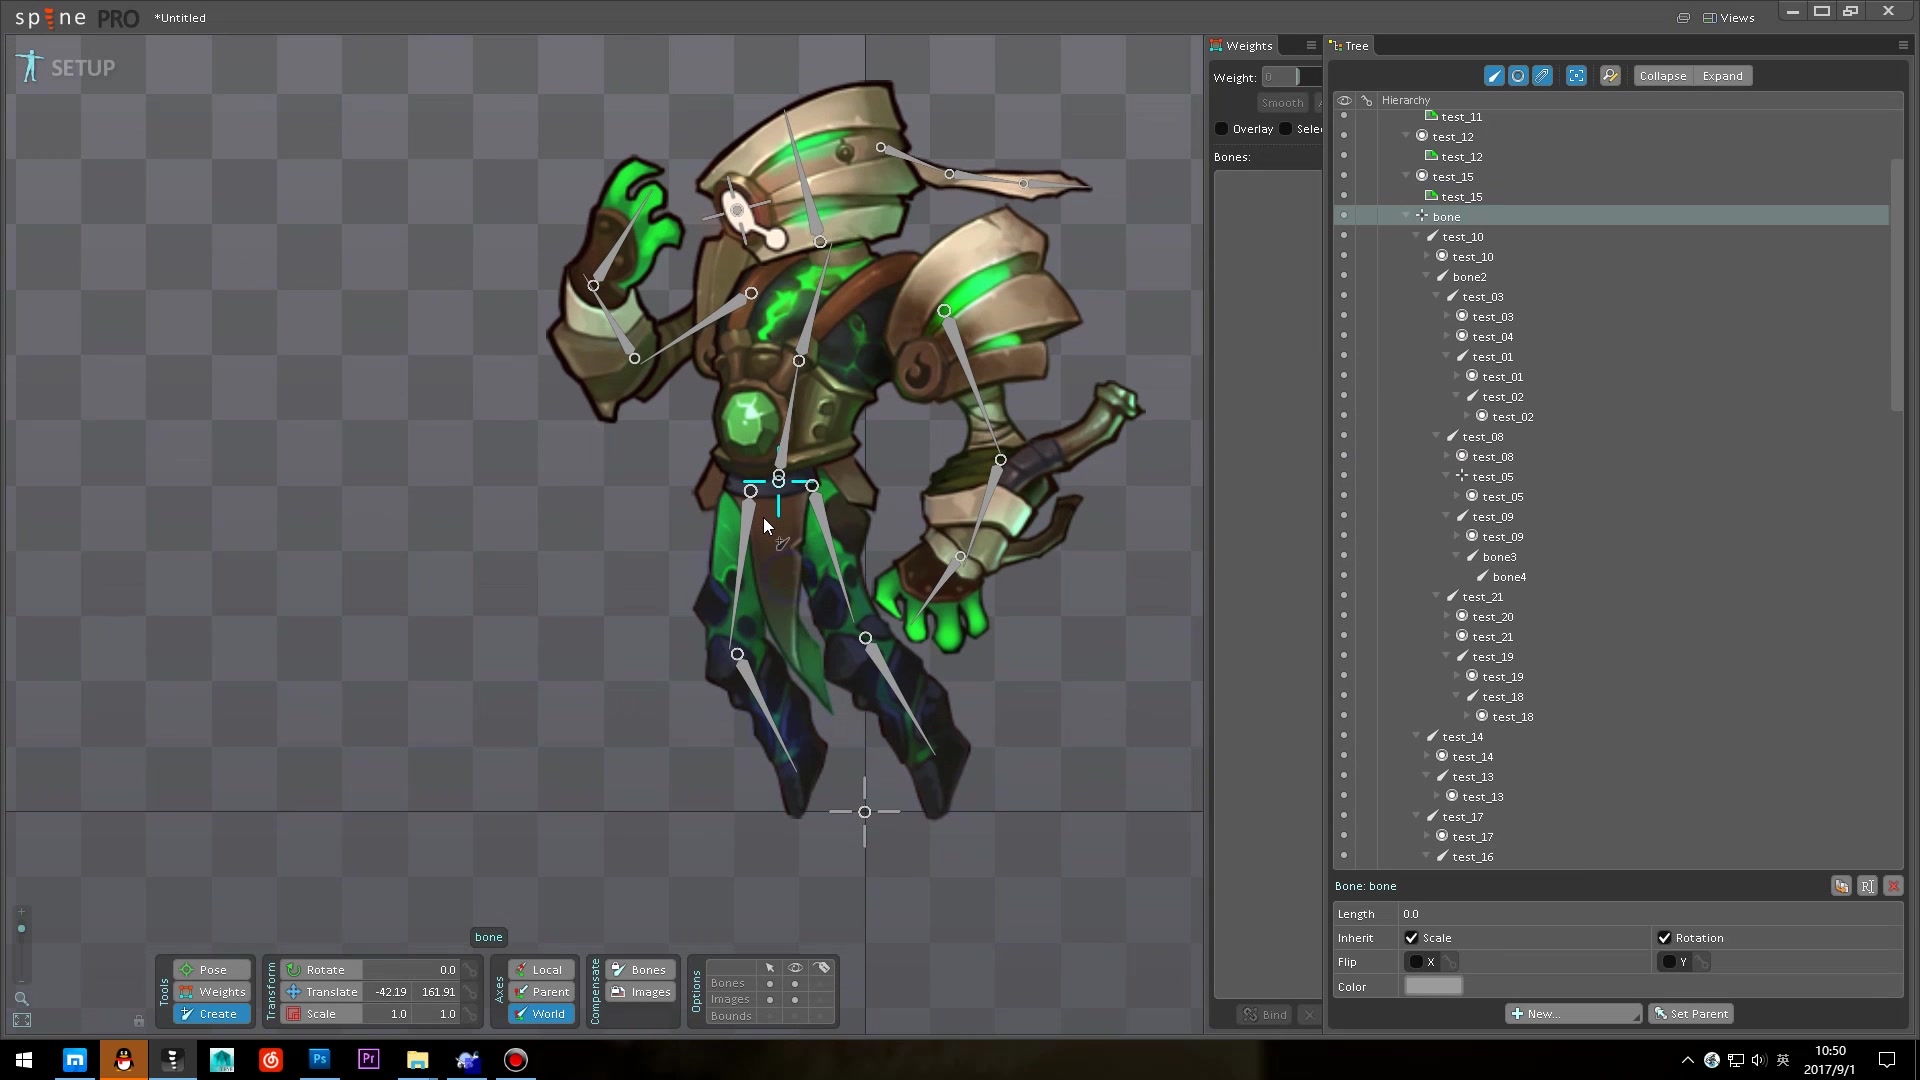
Task: Collapse the test_14 bone node
Action: pyautogui.click(x=1417, y=736)
